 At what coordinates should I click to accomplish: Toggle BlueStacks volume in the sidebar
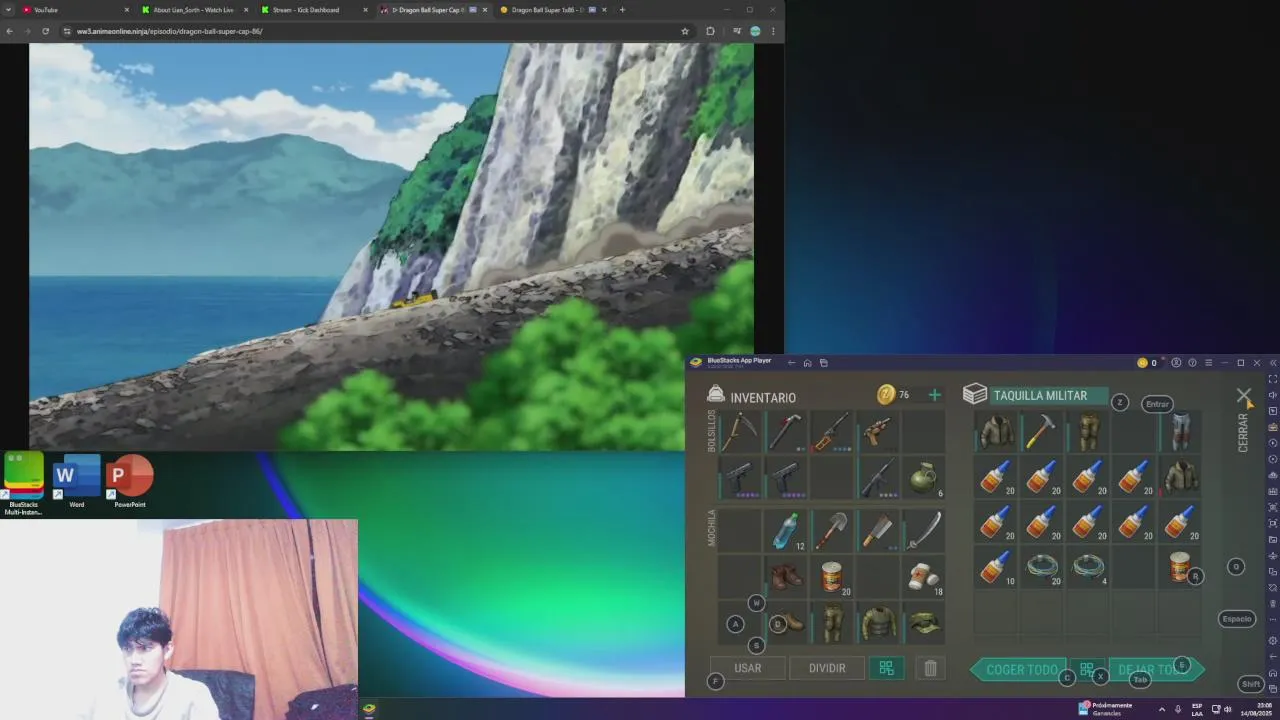coord(1272,395)
